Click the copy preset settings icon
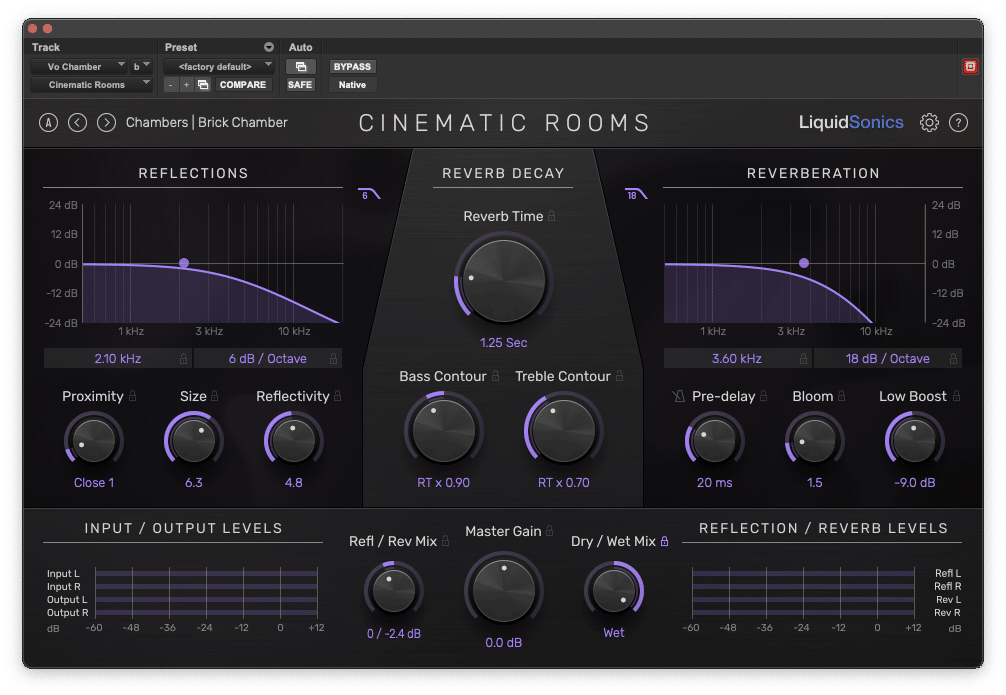The image size is (1006, 695). (x=203, y=85)
